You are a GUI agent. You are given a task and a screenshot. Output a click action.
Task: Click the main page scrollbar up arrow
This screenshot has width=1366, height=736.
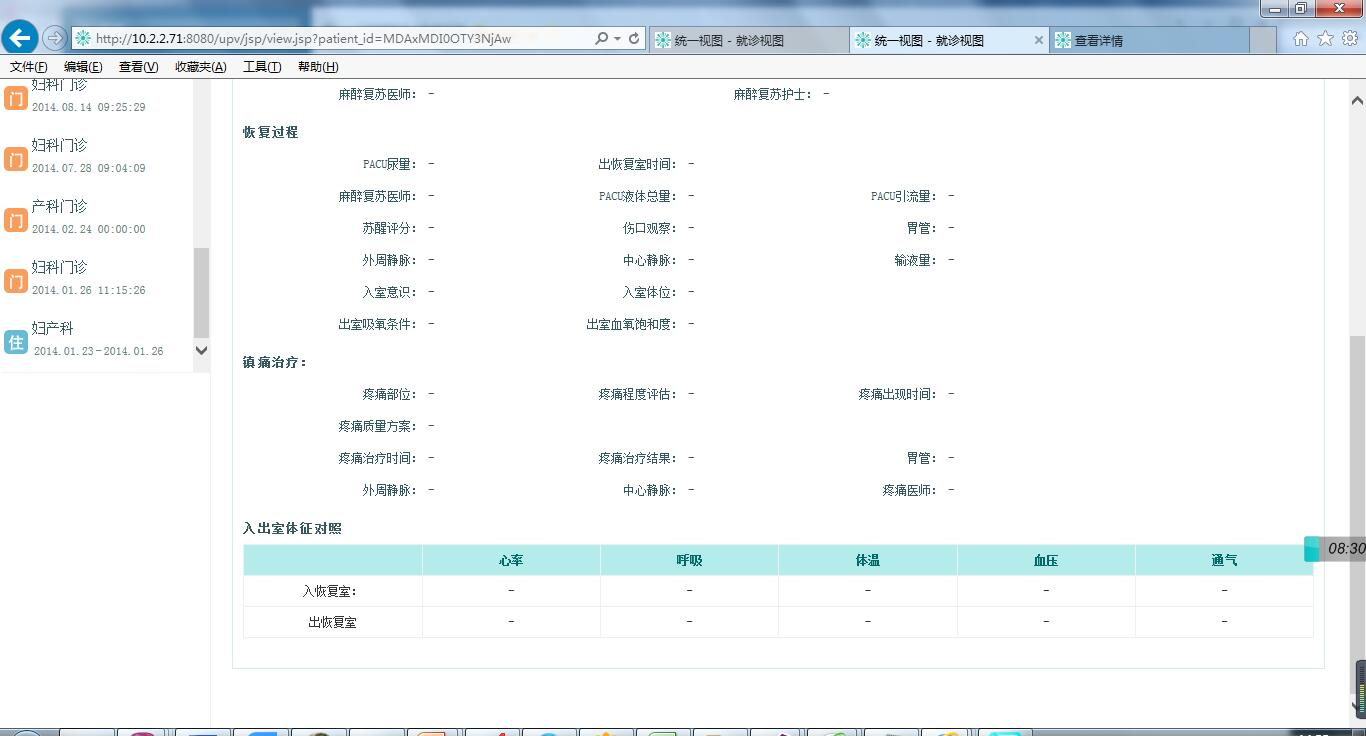(1357, 100)
